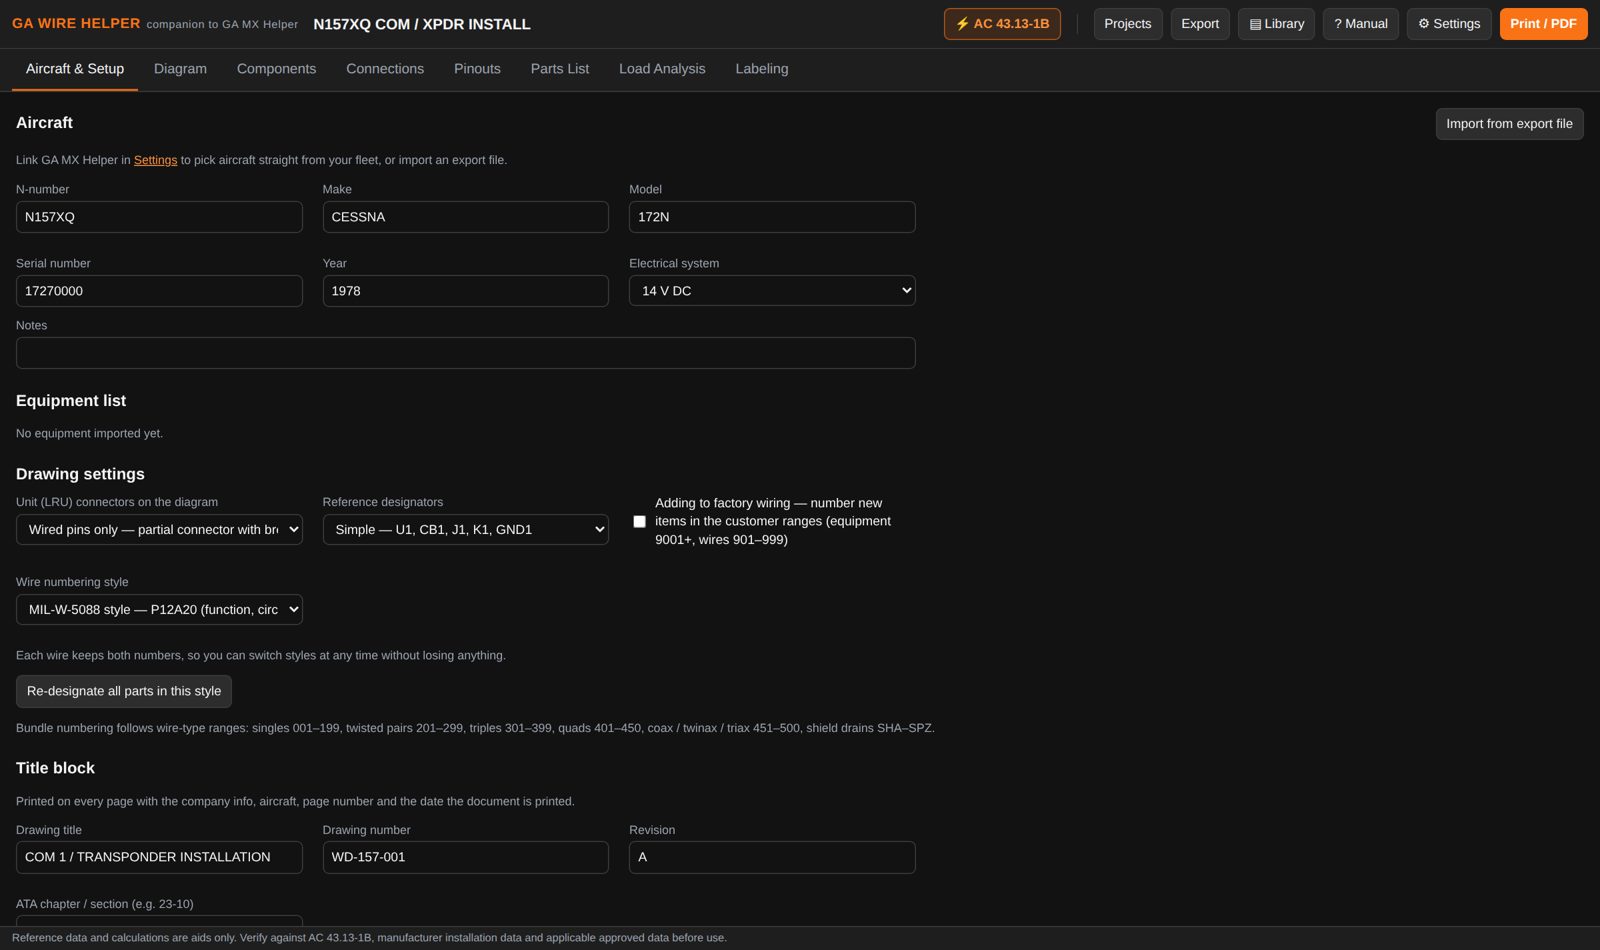The image size is (1600, 950).
Task: Open the Unit (LRU) connectors dropdown
Action: tap(159, 530)
